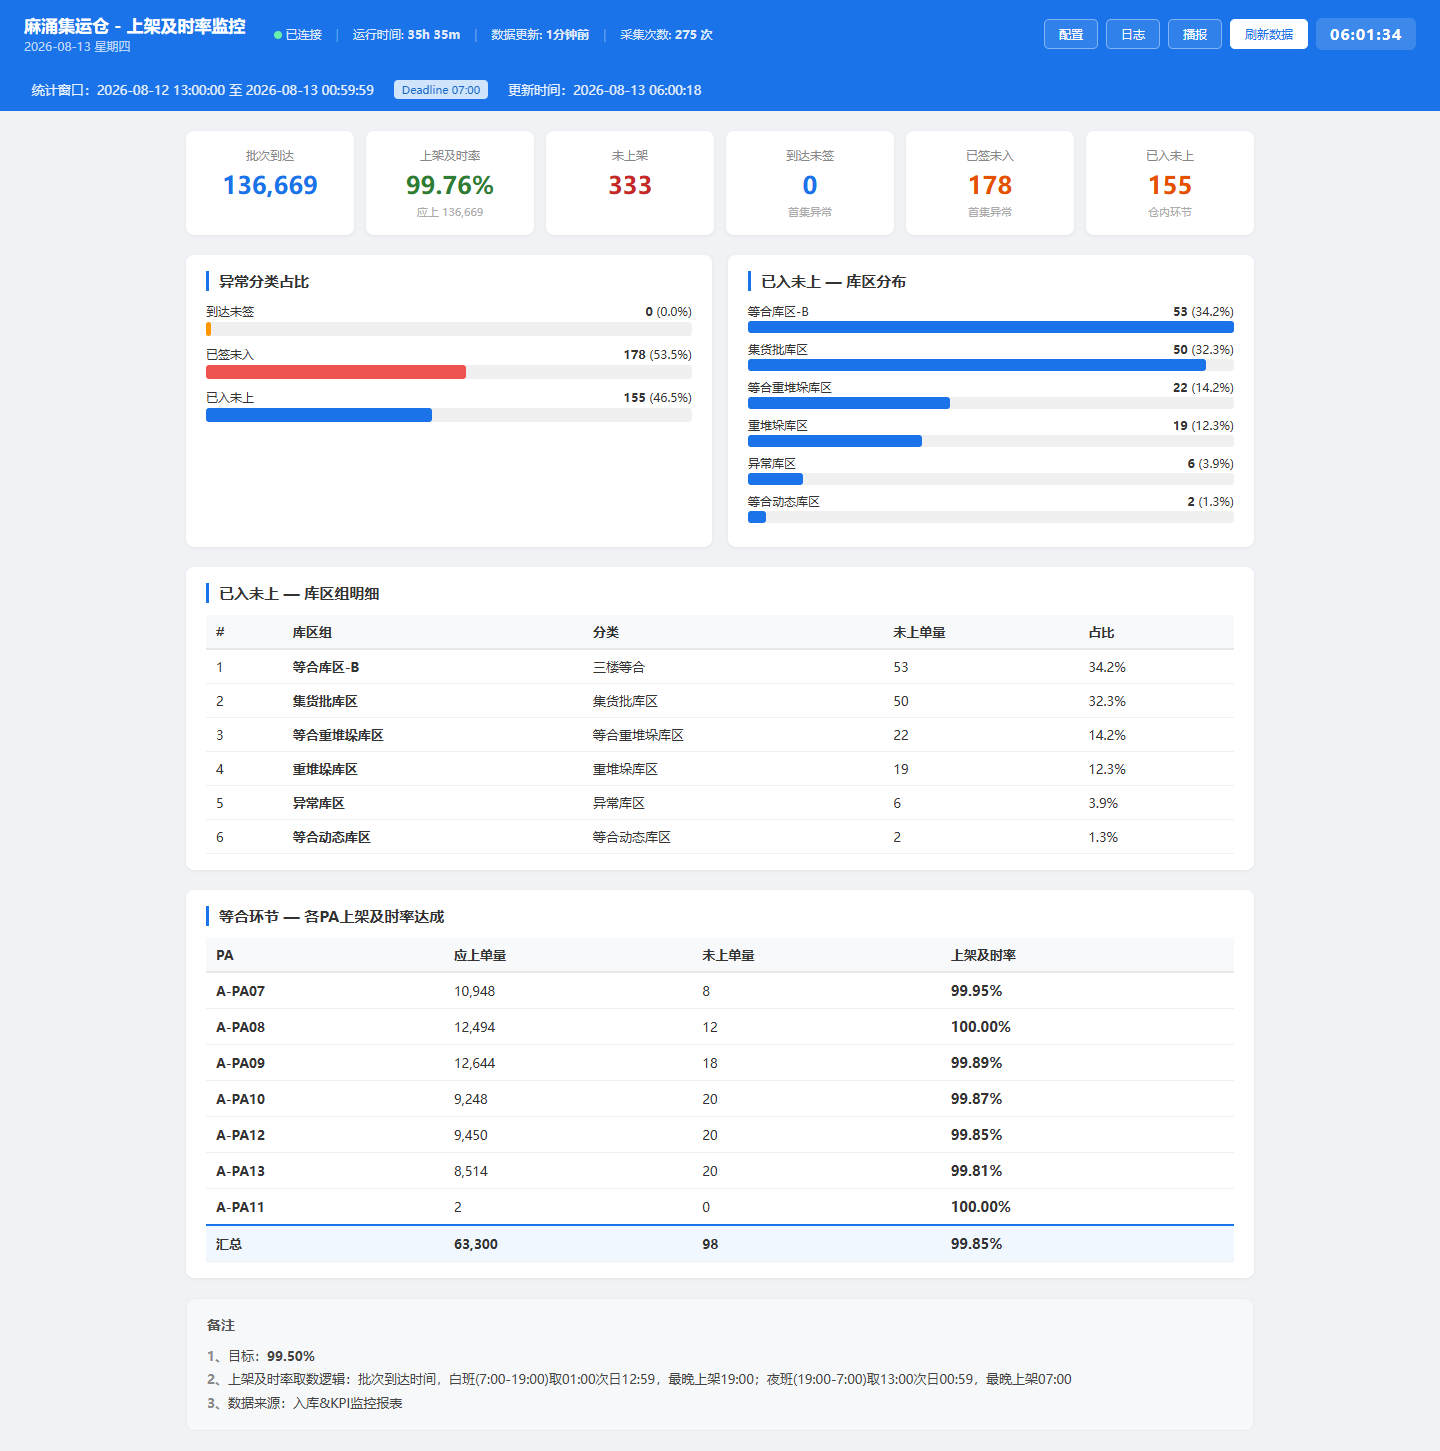The image size is (1440, 1451).
Task: Select the 批次到达 136,669 card
Action: coord(270,183)
